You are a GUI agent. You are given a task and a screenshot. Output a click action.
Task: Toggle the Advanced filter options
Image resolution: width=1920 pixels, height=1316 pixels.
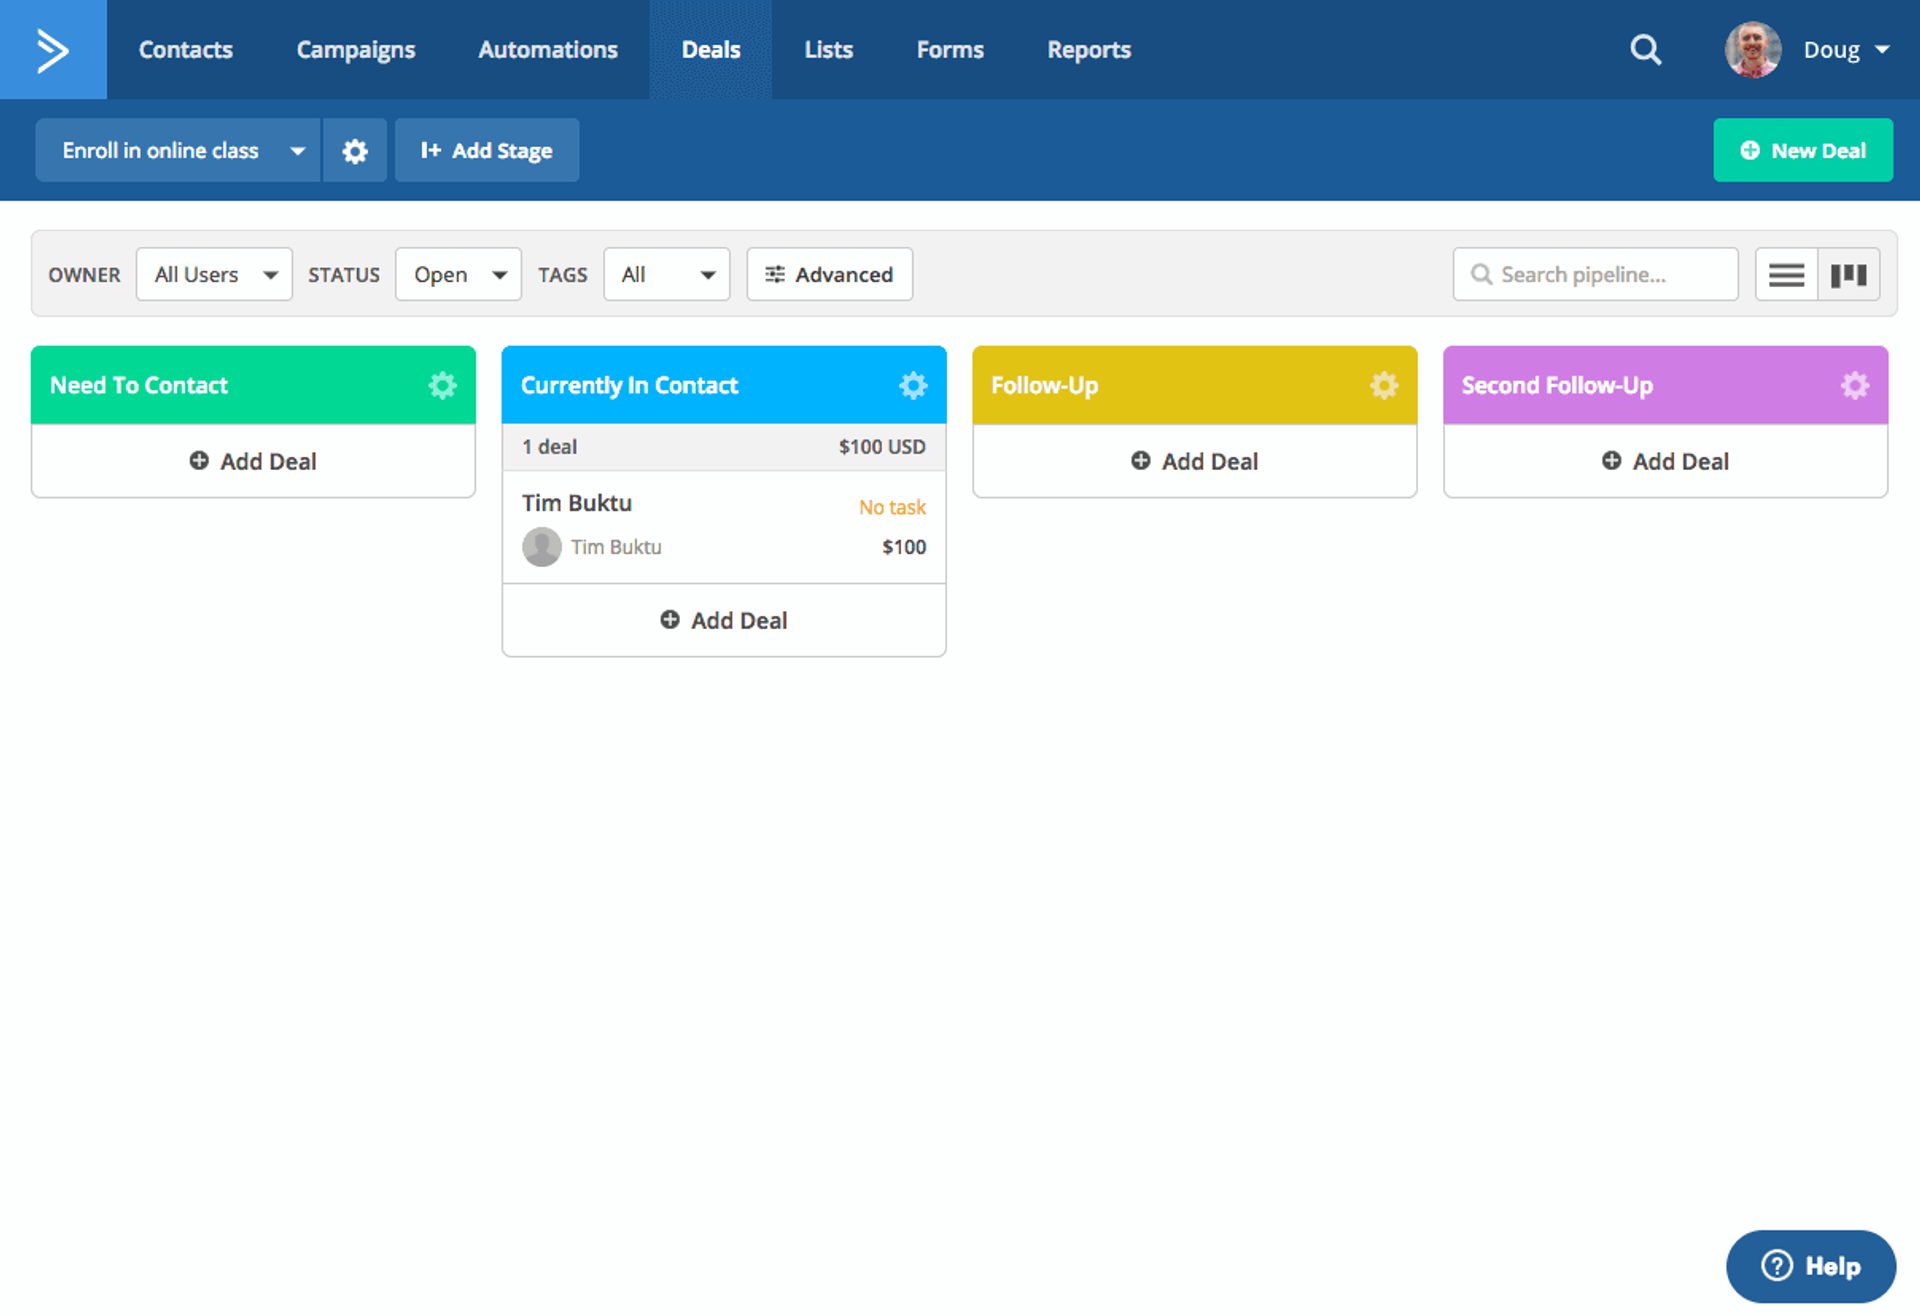(x=829, y=274)
